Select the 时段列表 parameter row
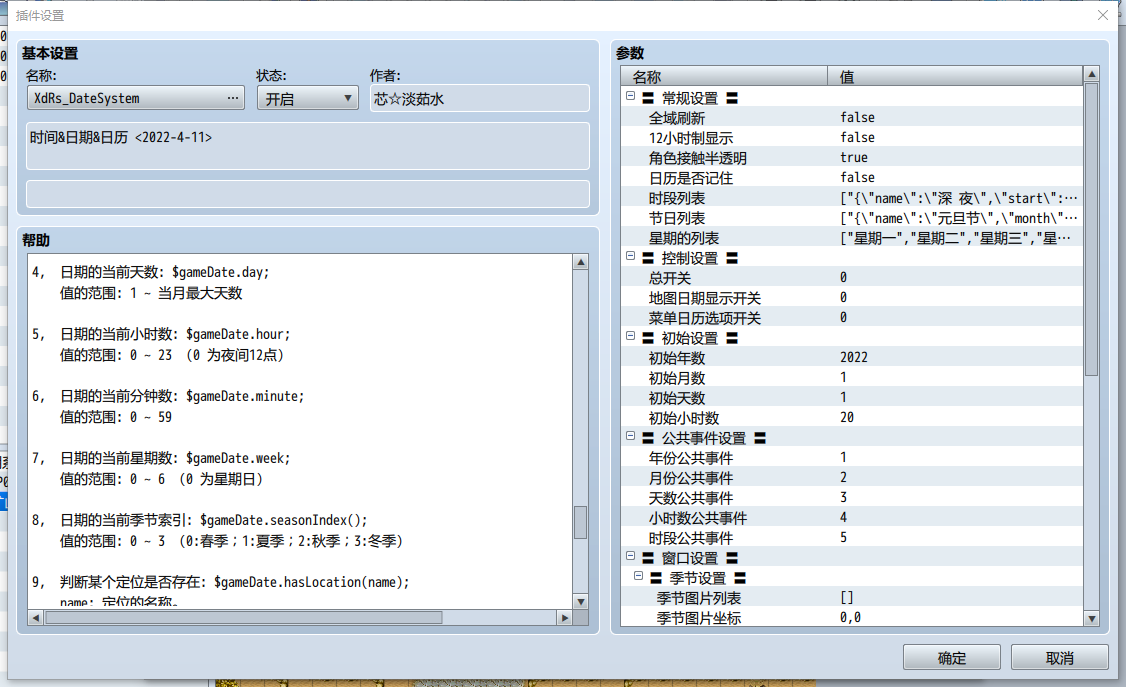Viewport: 1126px width, 687px height. point(852,198)
